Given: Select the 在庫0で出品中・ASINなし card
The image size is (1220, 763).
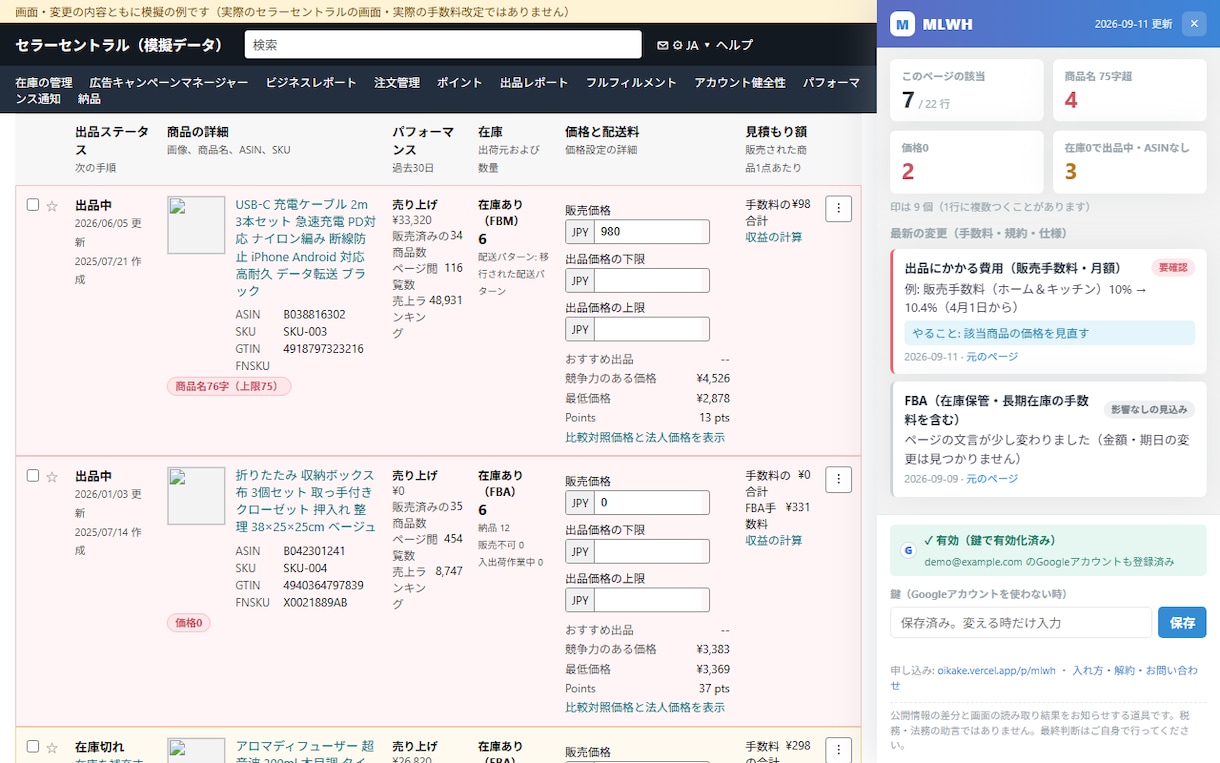Looking at the screenshot, I should coord(1130,162).
